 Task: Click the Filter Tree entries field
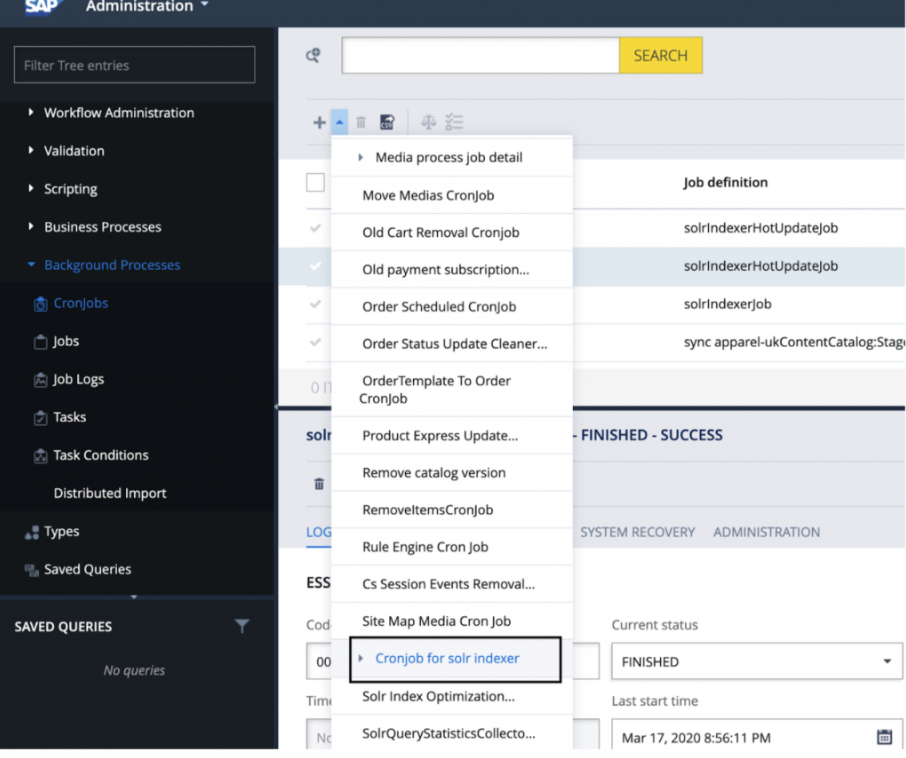tap(135, 65)
